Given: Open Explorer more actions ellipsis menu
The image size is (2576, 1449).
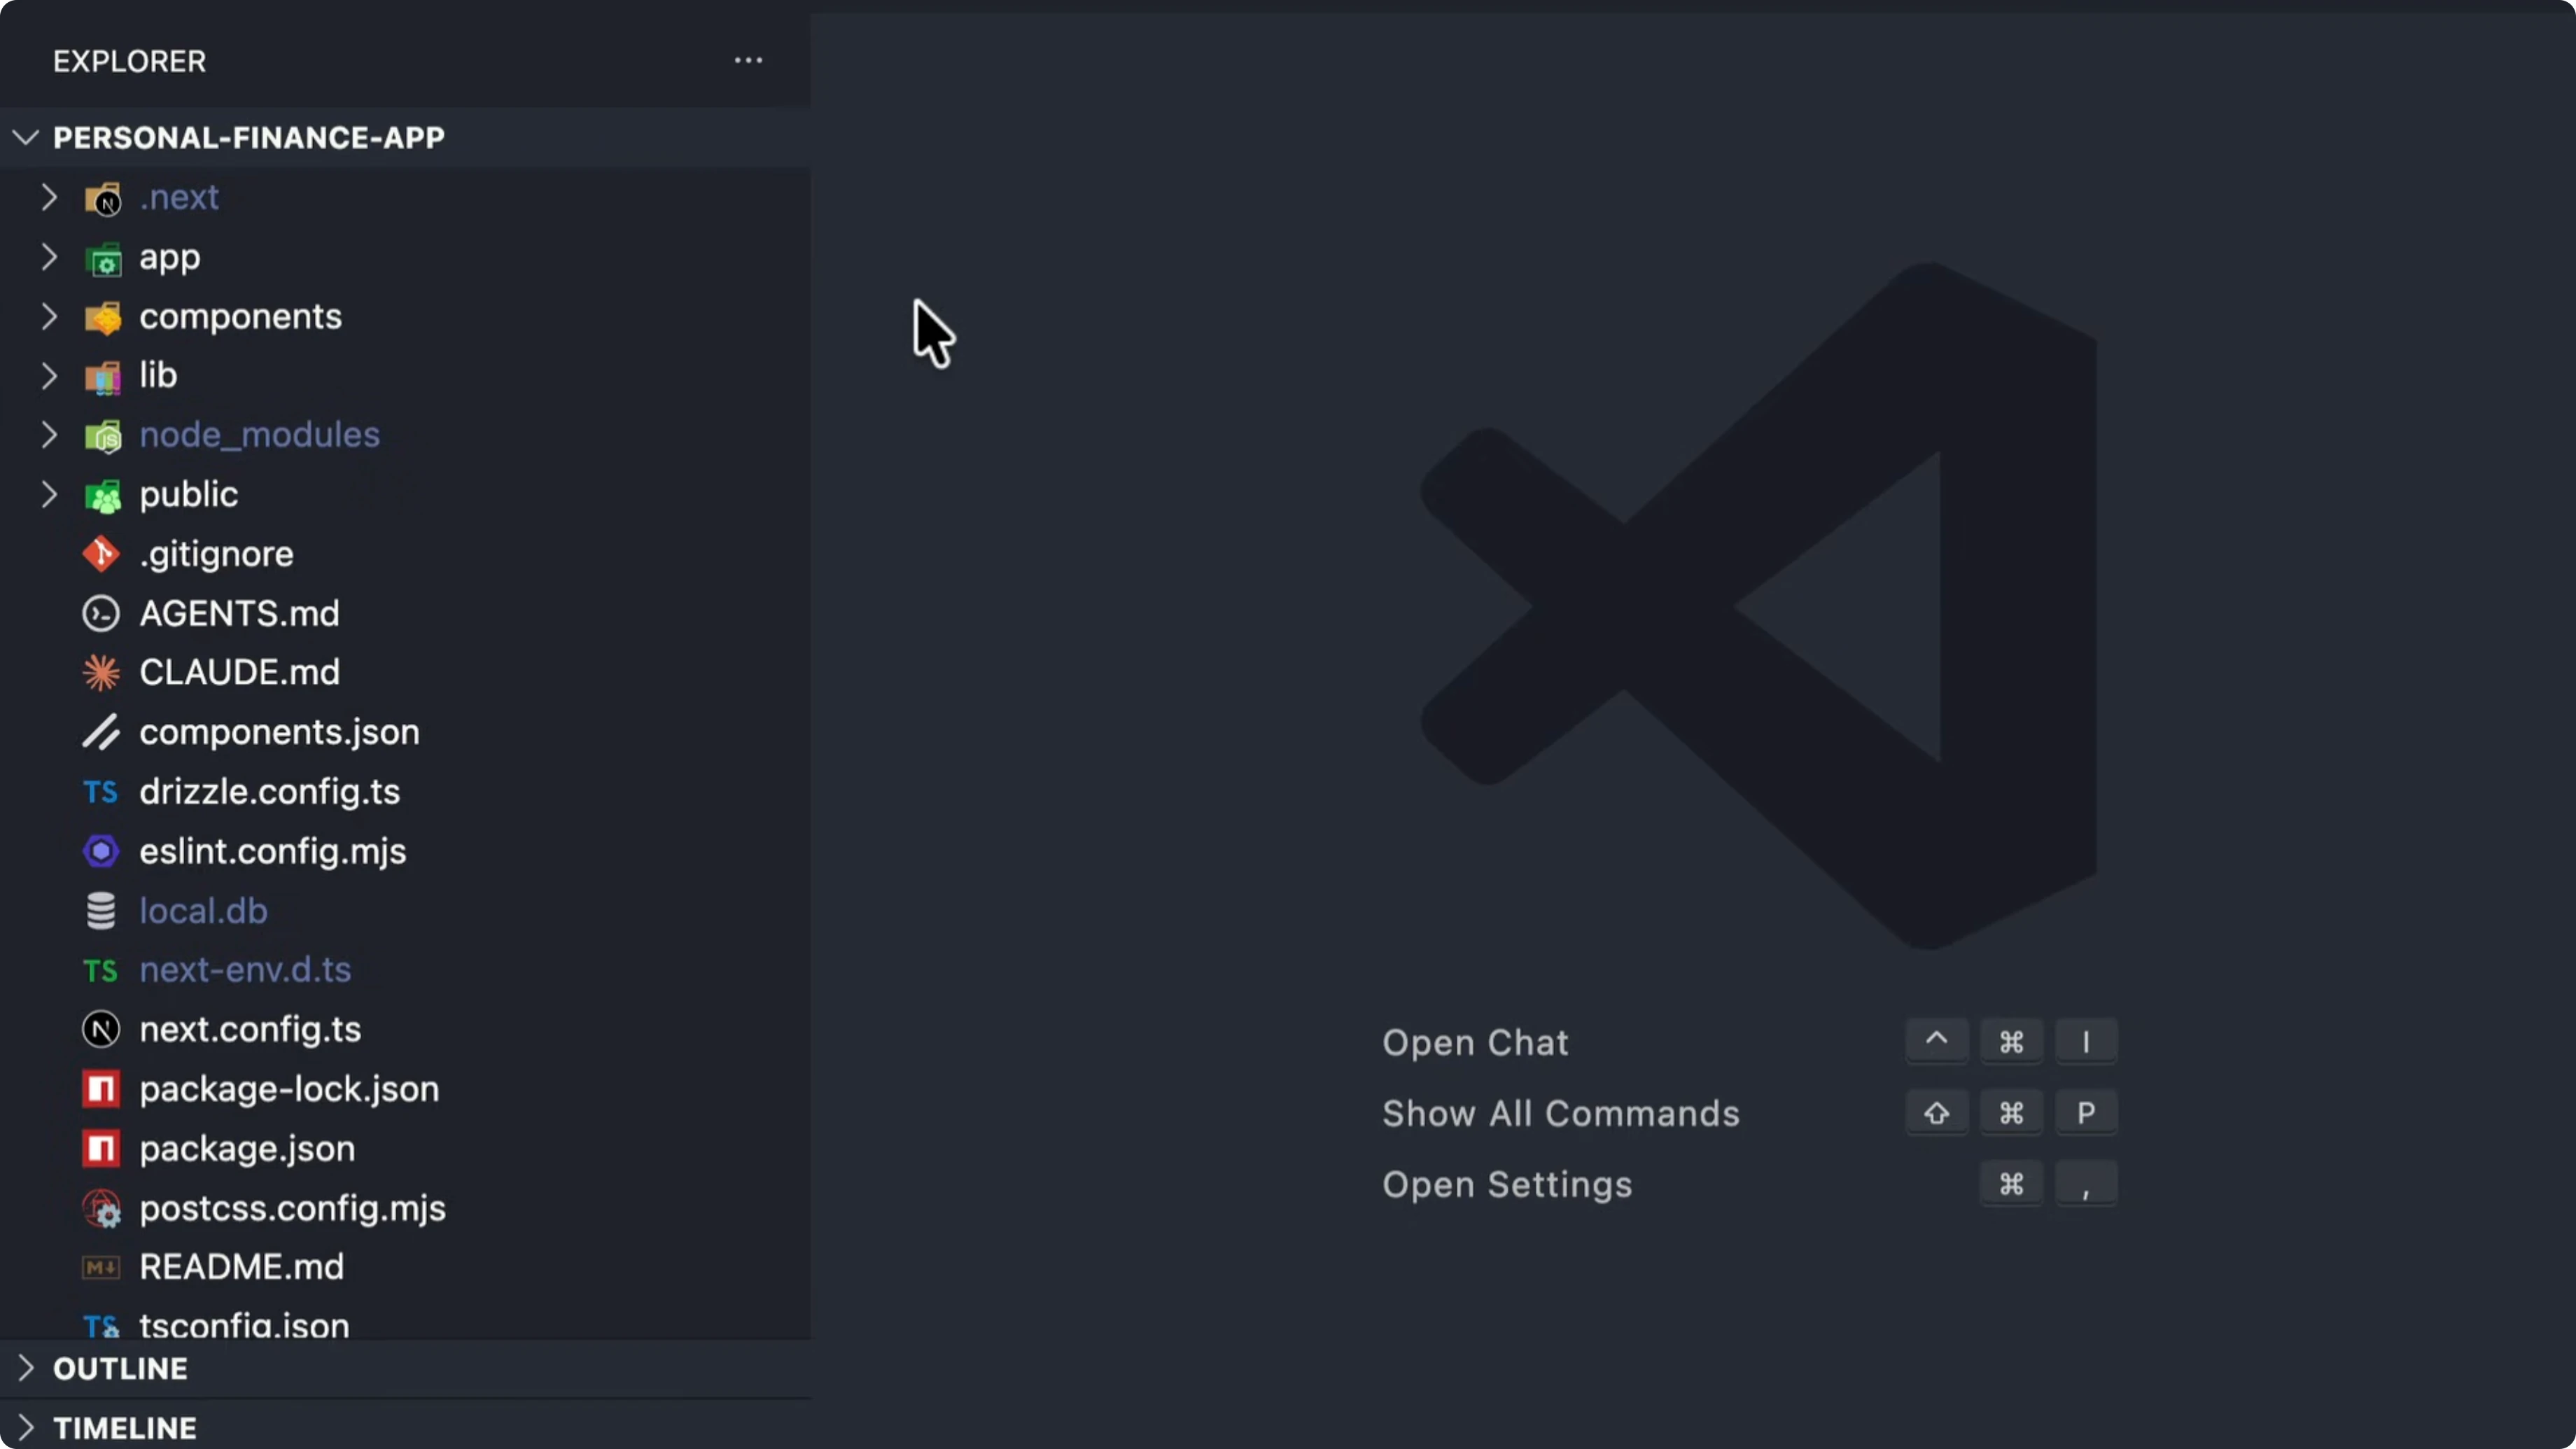Looking at the screenshot, I should pos(748,61).
